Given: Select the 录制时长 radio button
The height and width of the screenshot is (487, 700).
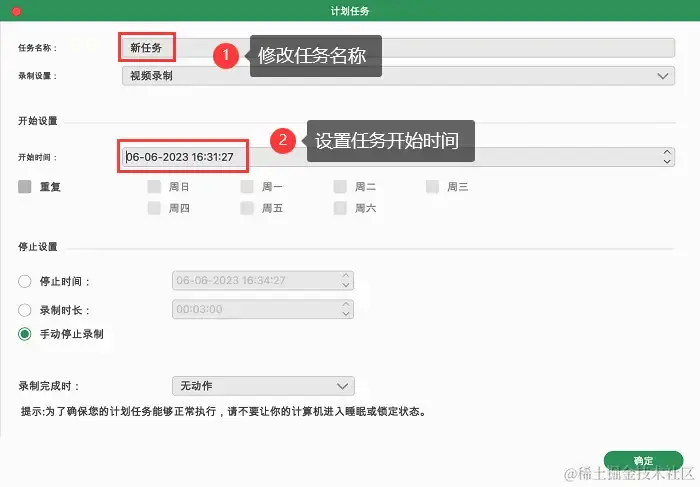Looking at the screenshot, I should [x=25, y=310].
